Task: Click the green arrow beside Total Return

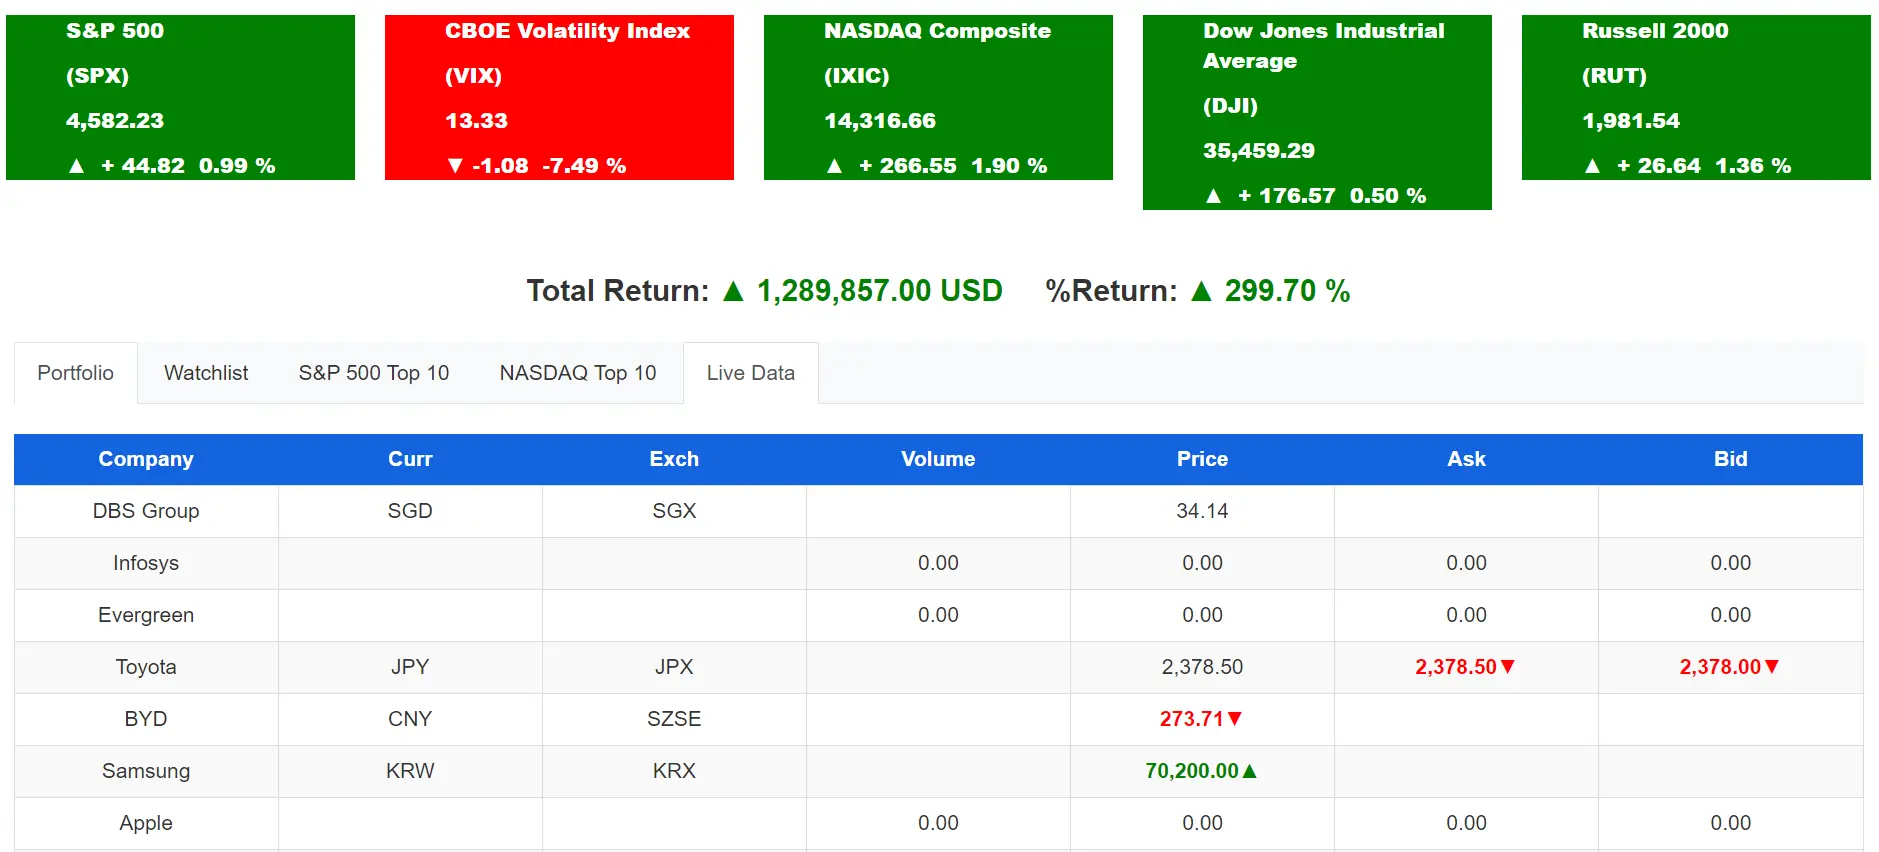Action: 733,291
